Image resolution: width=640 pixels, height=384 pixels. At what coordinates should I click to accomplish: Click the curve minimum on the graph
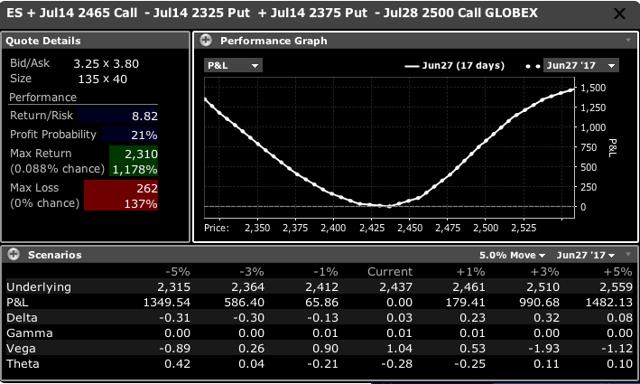382,205
